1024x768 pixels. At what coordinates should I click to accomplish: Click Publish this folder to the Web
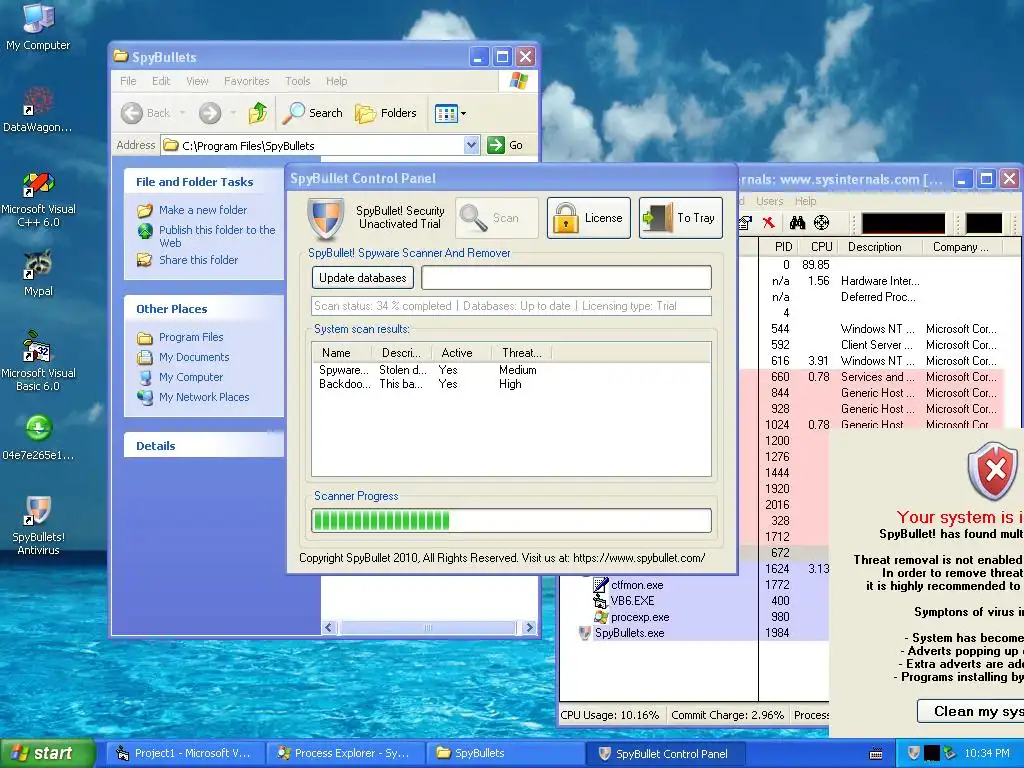point(217,236)
